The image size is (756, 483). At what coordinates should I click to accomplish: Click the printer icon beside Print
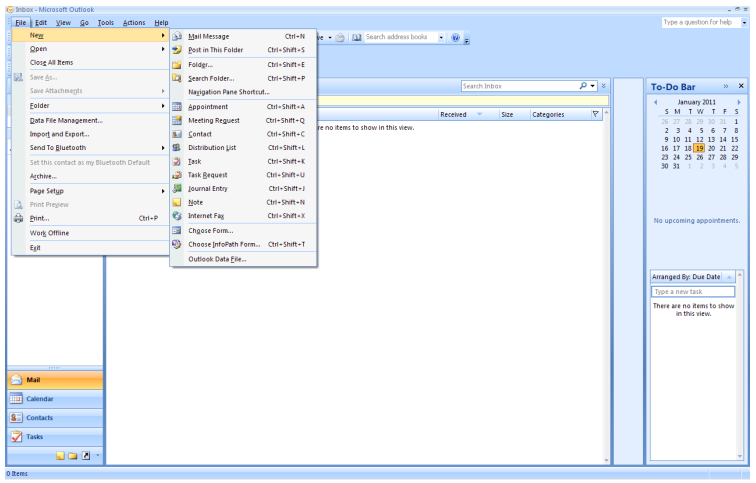(x=18, y=218)
